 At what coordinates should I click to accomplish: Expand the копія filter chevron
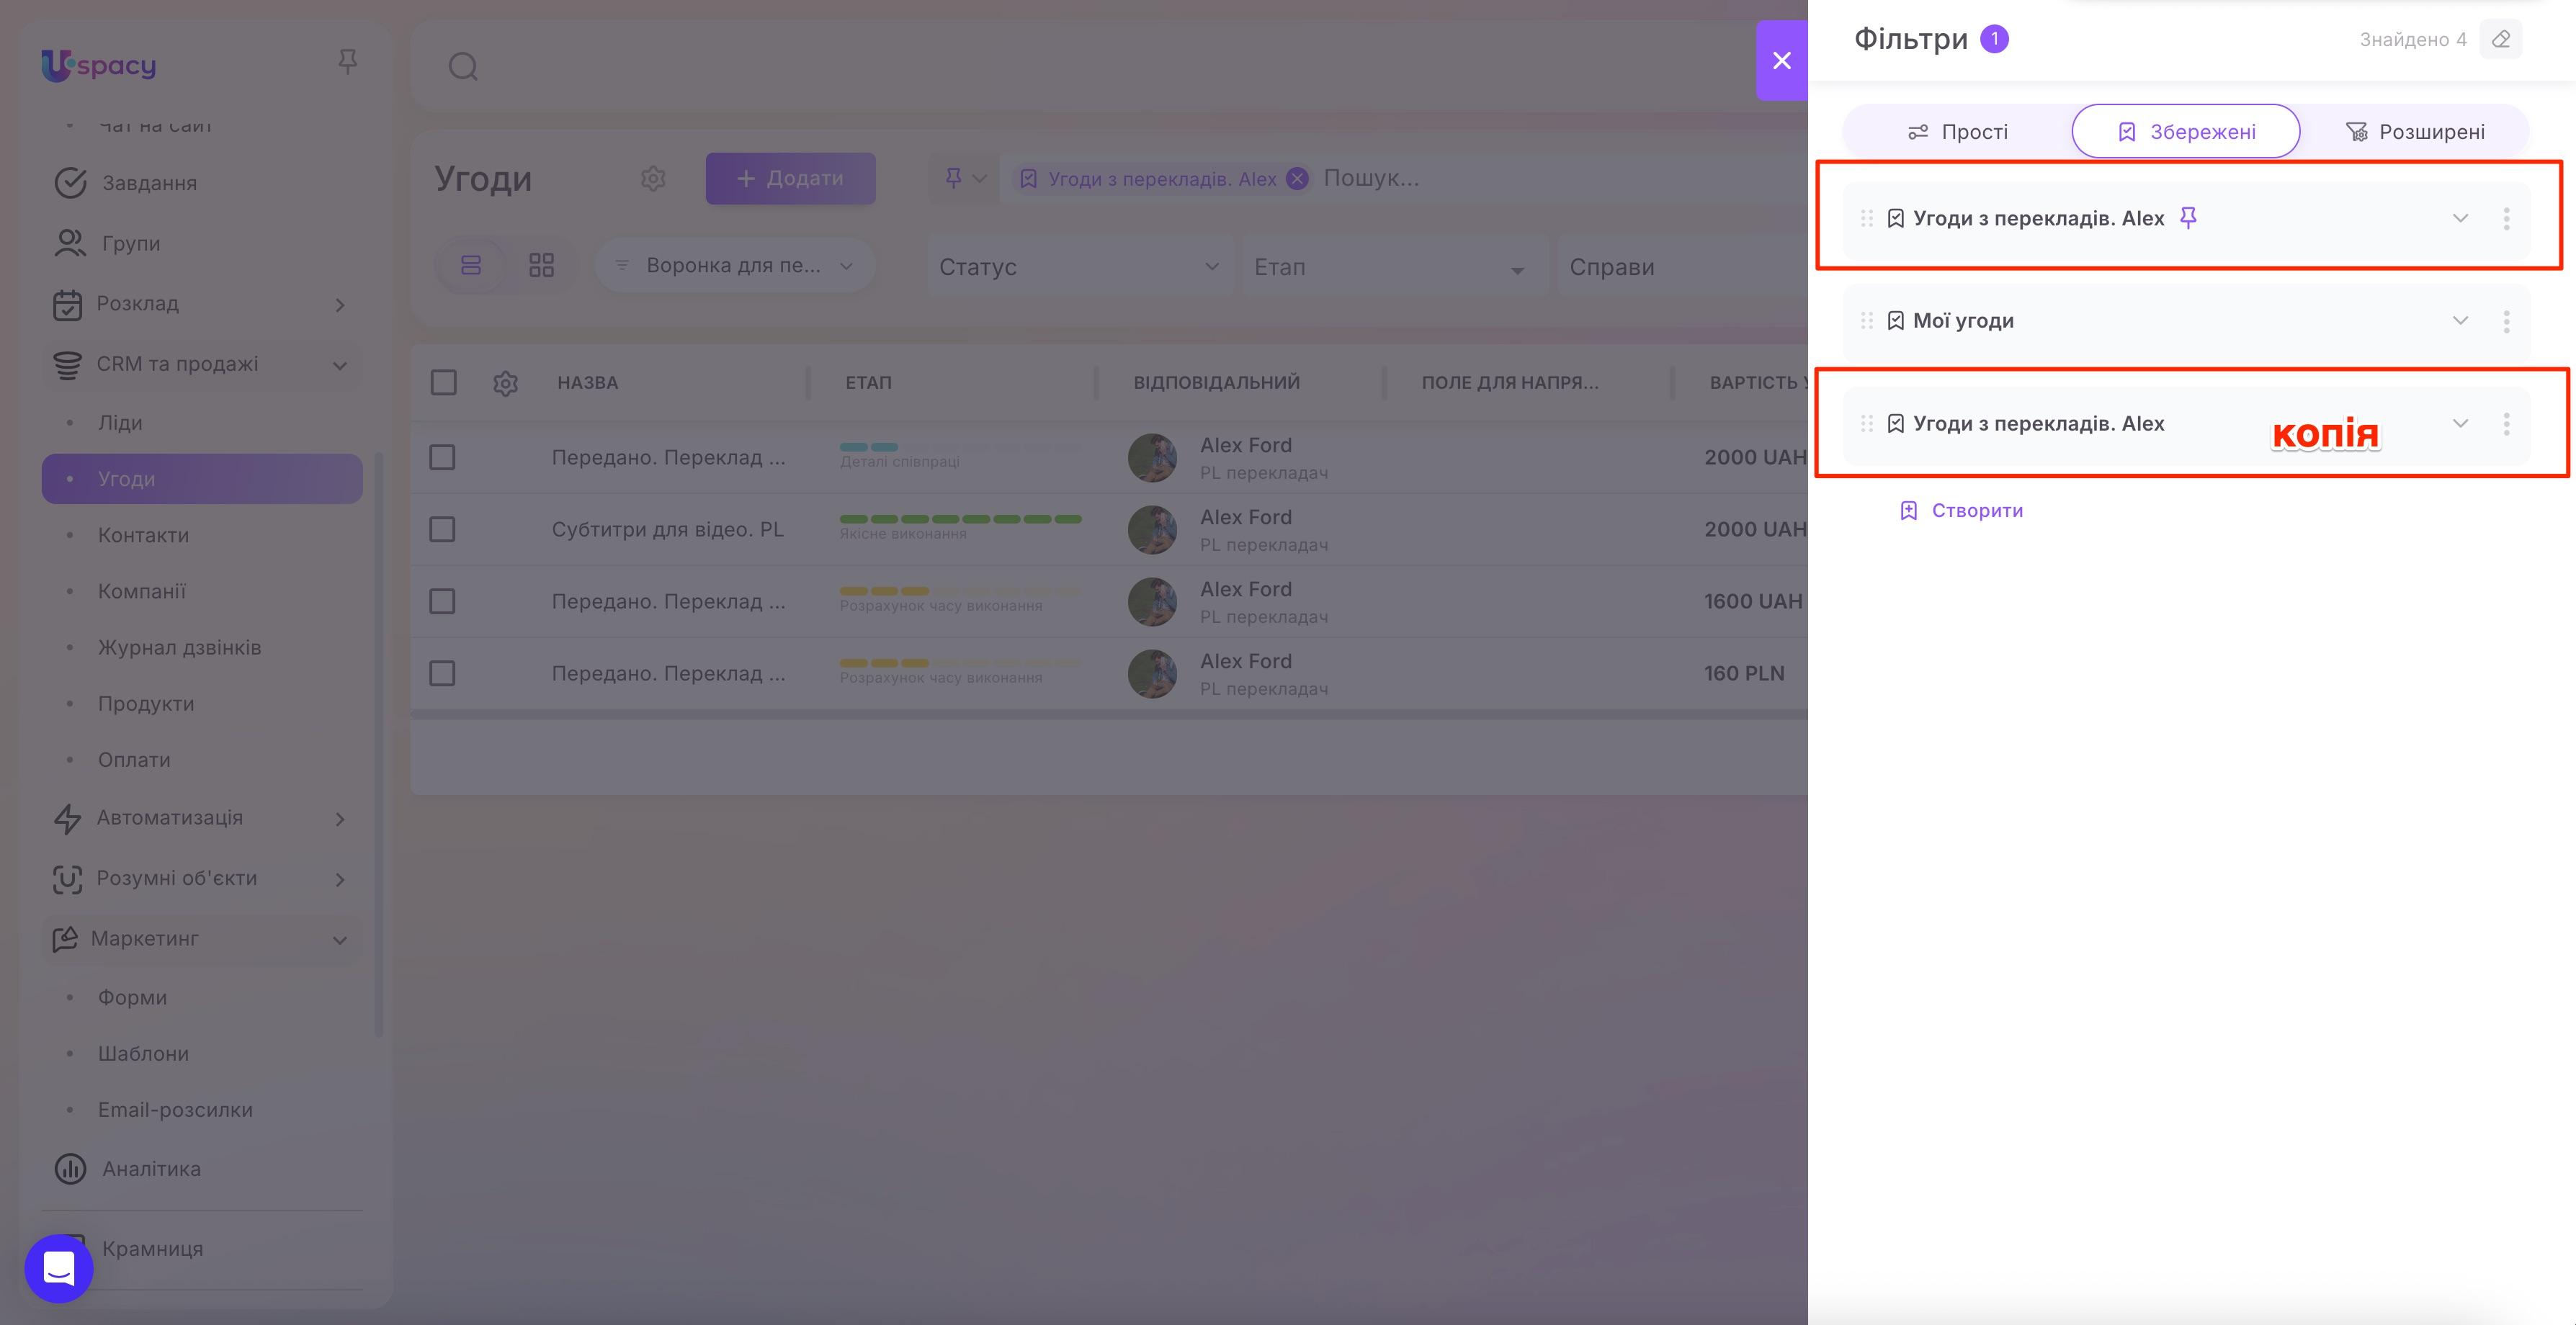tap(2460, 424)
